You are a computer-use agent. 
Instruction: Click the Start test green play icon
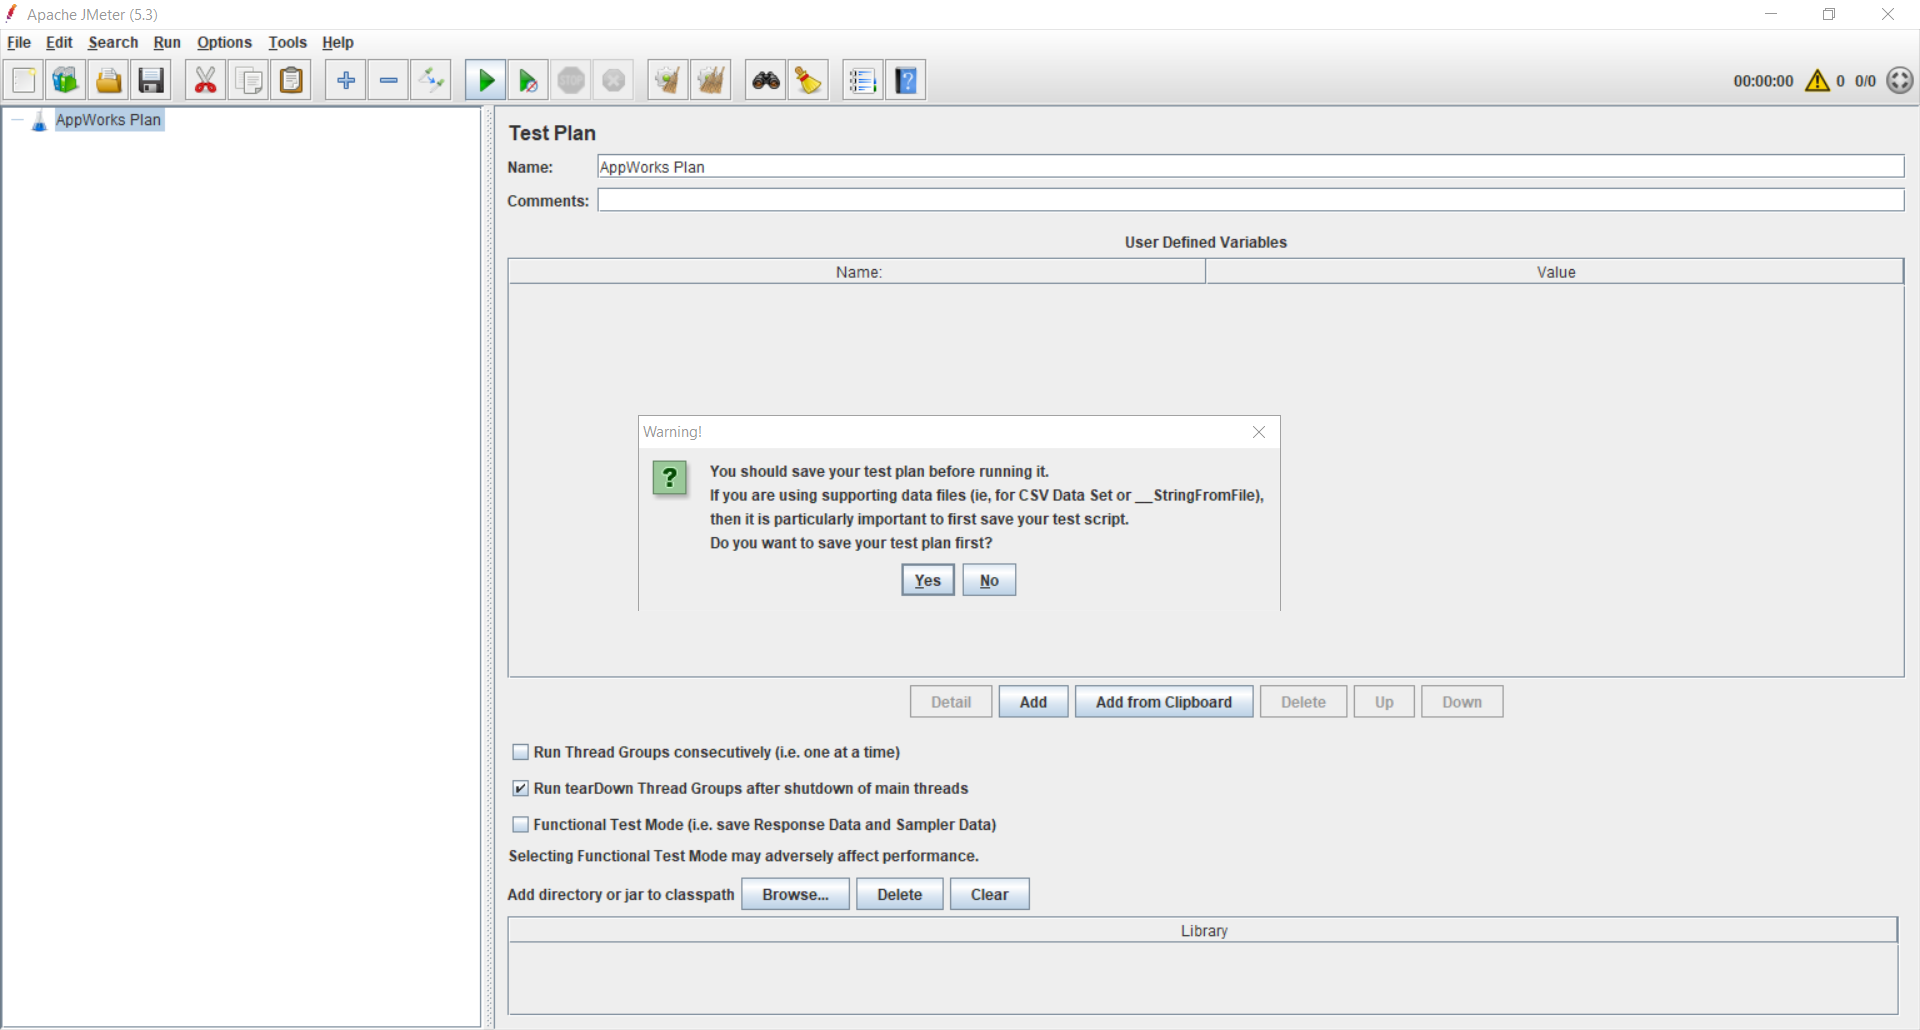pyautogui.click(x=486, y=81)
